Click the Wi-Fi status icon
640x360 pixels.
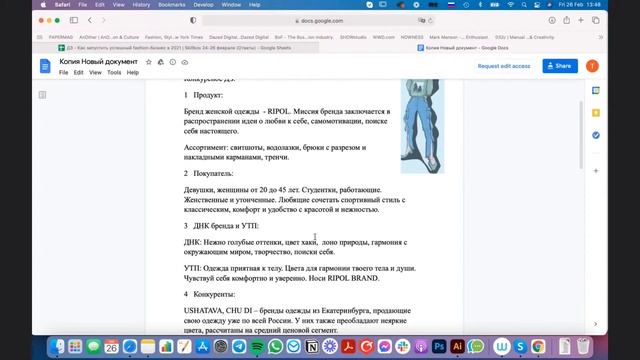coord(510,5)
